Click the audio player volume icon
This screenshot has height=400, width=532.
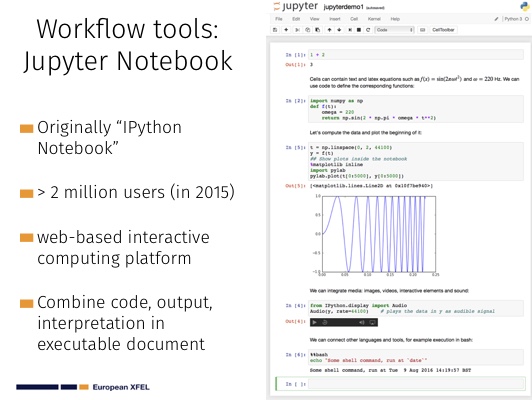point(362,322)
